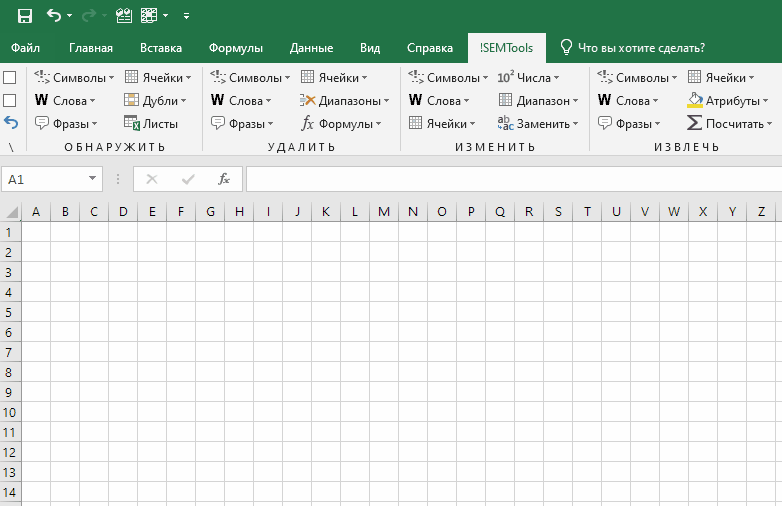Open the Файл tab
Image resolution: width=782 pixels, height=506 pixels.
click(x=25, y=48)
